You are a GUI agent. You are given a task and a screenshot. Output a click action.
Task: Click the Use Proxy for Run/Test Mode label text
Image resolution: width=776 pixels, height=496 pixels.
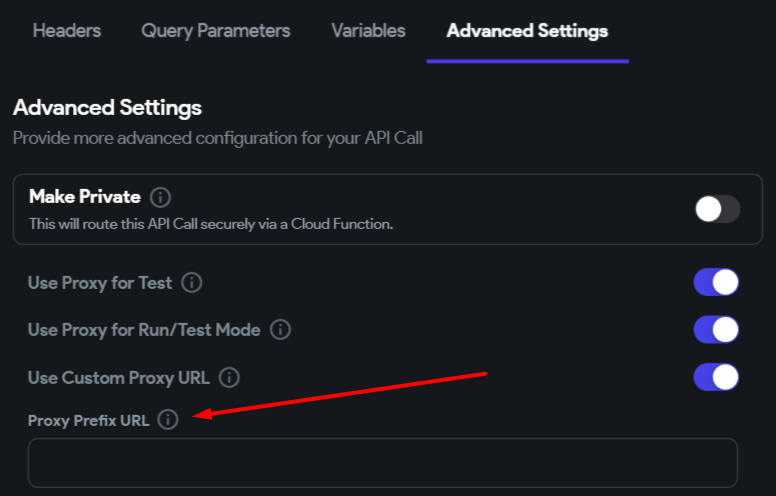144,329
